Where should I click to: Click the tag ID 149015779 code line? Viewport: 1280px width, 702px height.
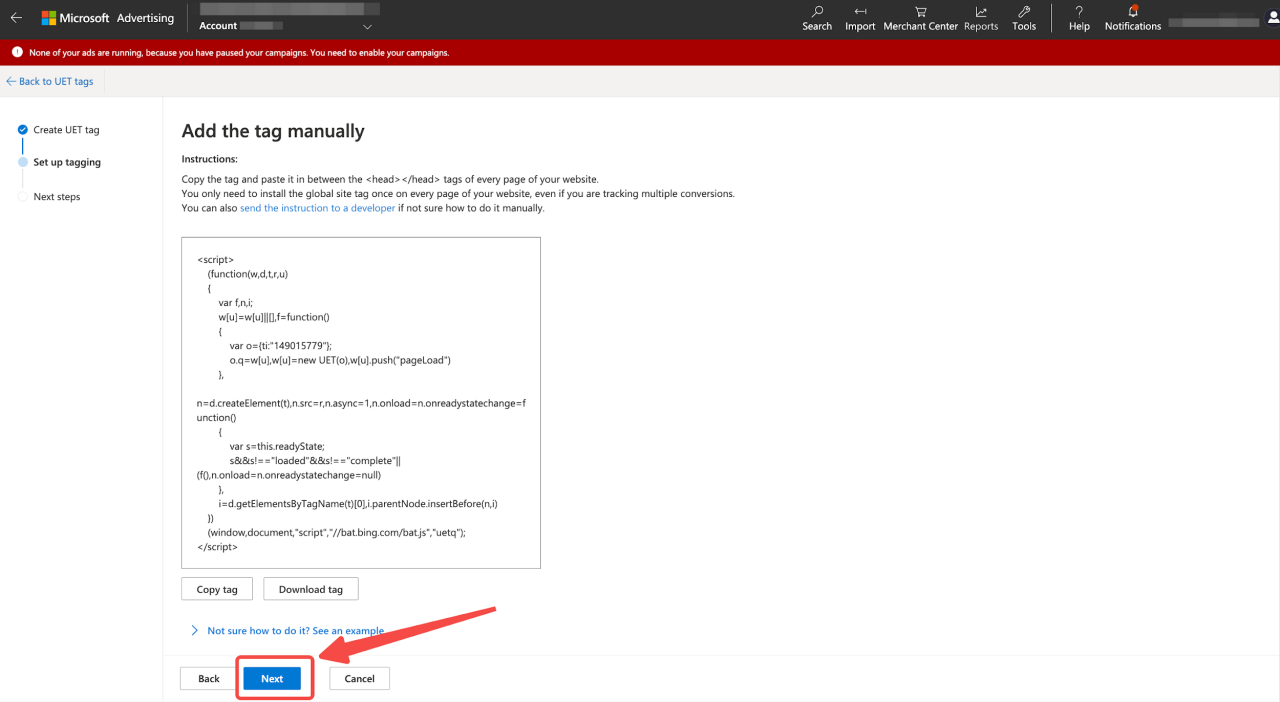(280, 345)
